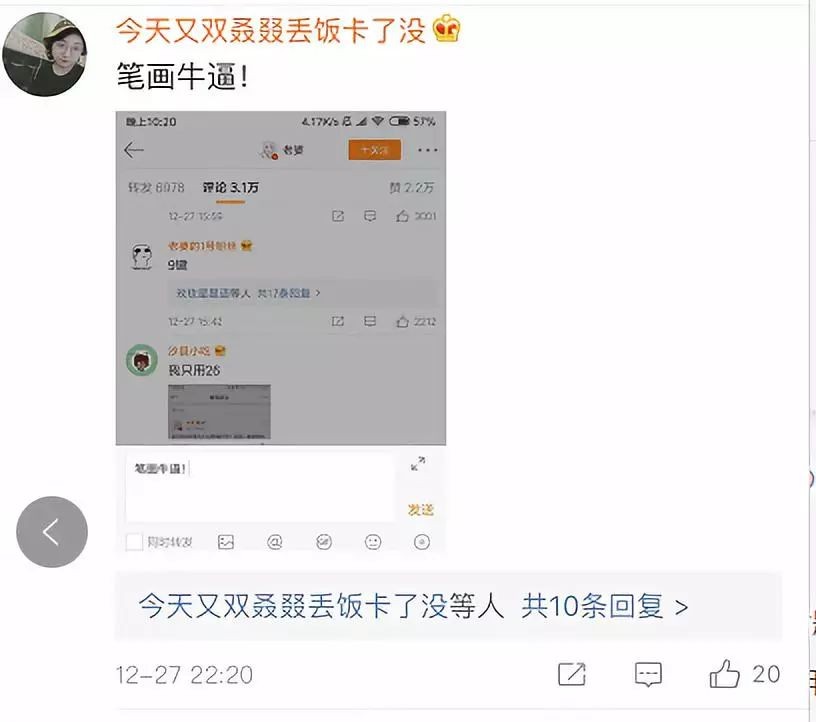Expand 共17条回复 in the embedded screenshot
816x722 pixels.
pyautogui.click(x=288, y=293)
